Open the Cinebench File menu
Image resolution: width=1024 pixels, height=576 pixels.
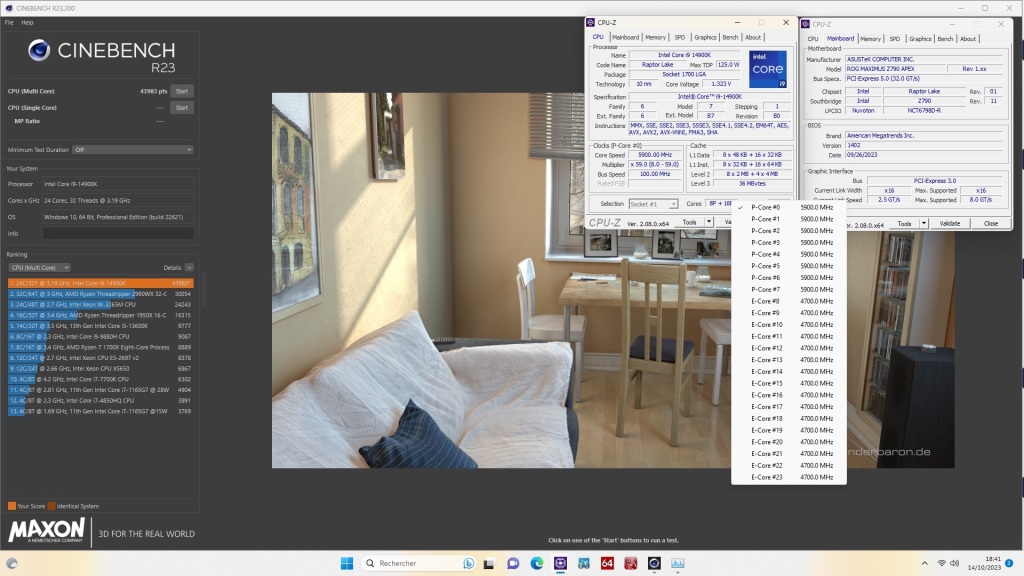(9, 22)
